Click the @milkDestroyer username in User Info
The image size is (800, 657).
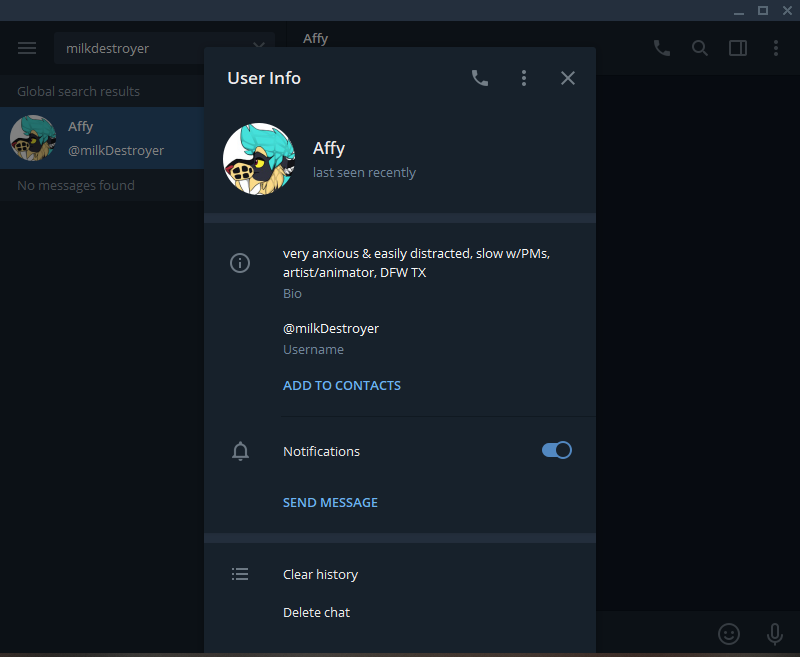(x=331, y=328)
